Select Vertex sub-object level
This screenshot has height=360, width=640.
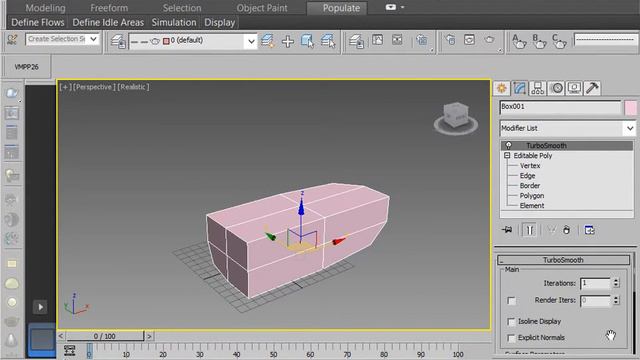pyautogui.click(x=530, y=166)
